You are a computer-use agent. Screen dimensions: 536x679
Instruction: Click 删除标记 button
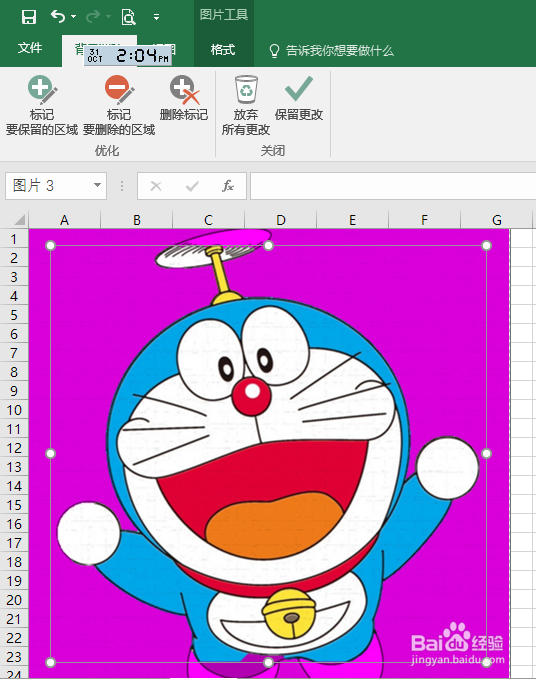coord(184,98)
